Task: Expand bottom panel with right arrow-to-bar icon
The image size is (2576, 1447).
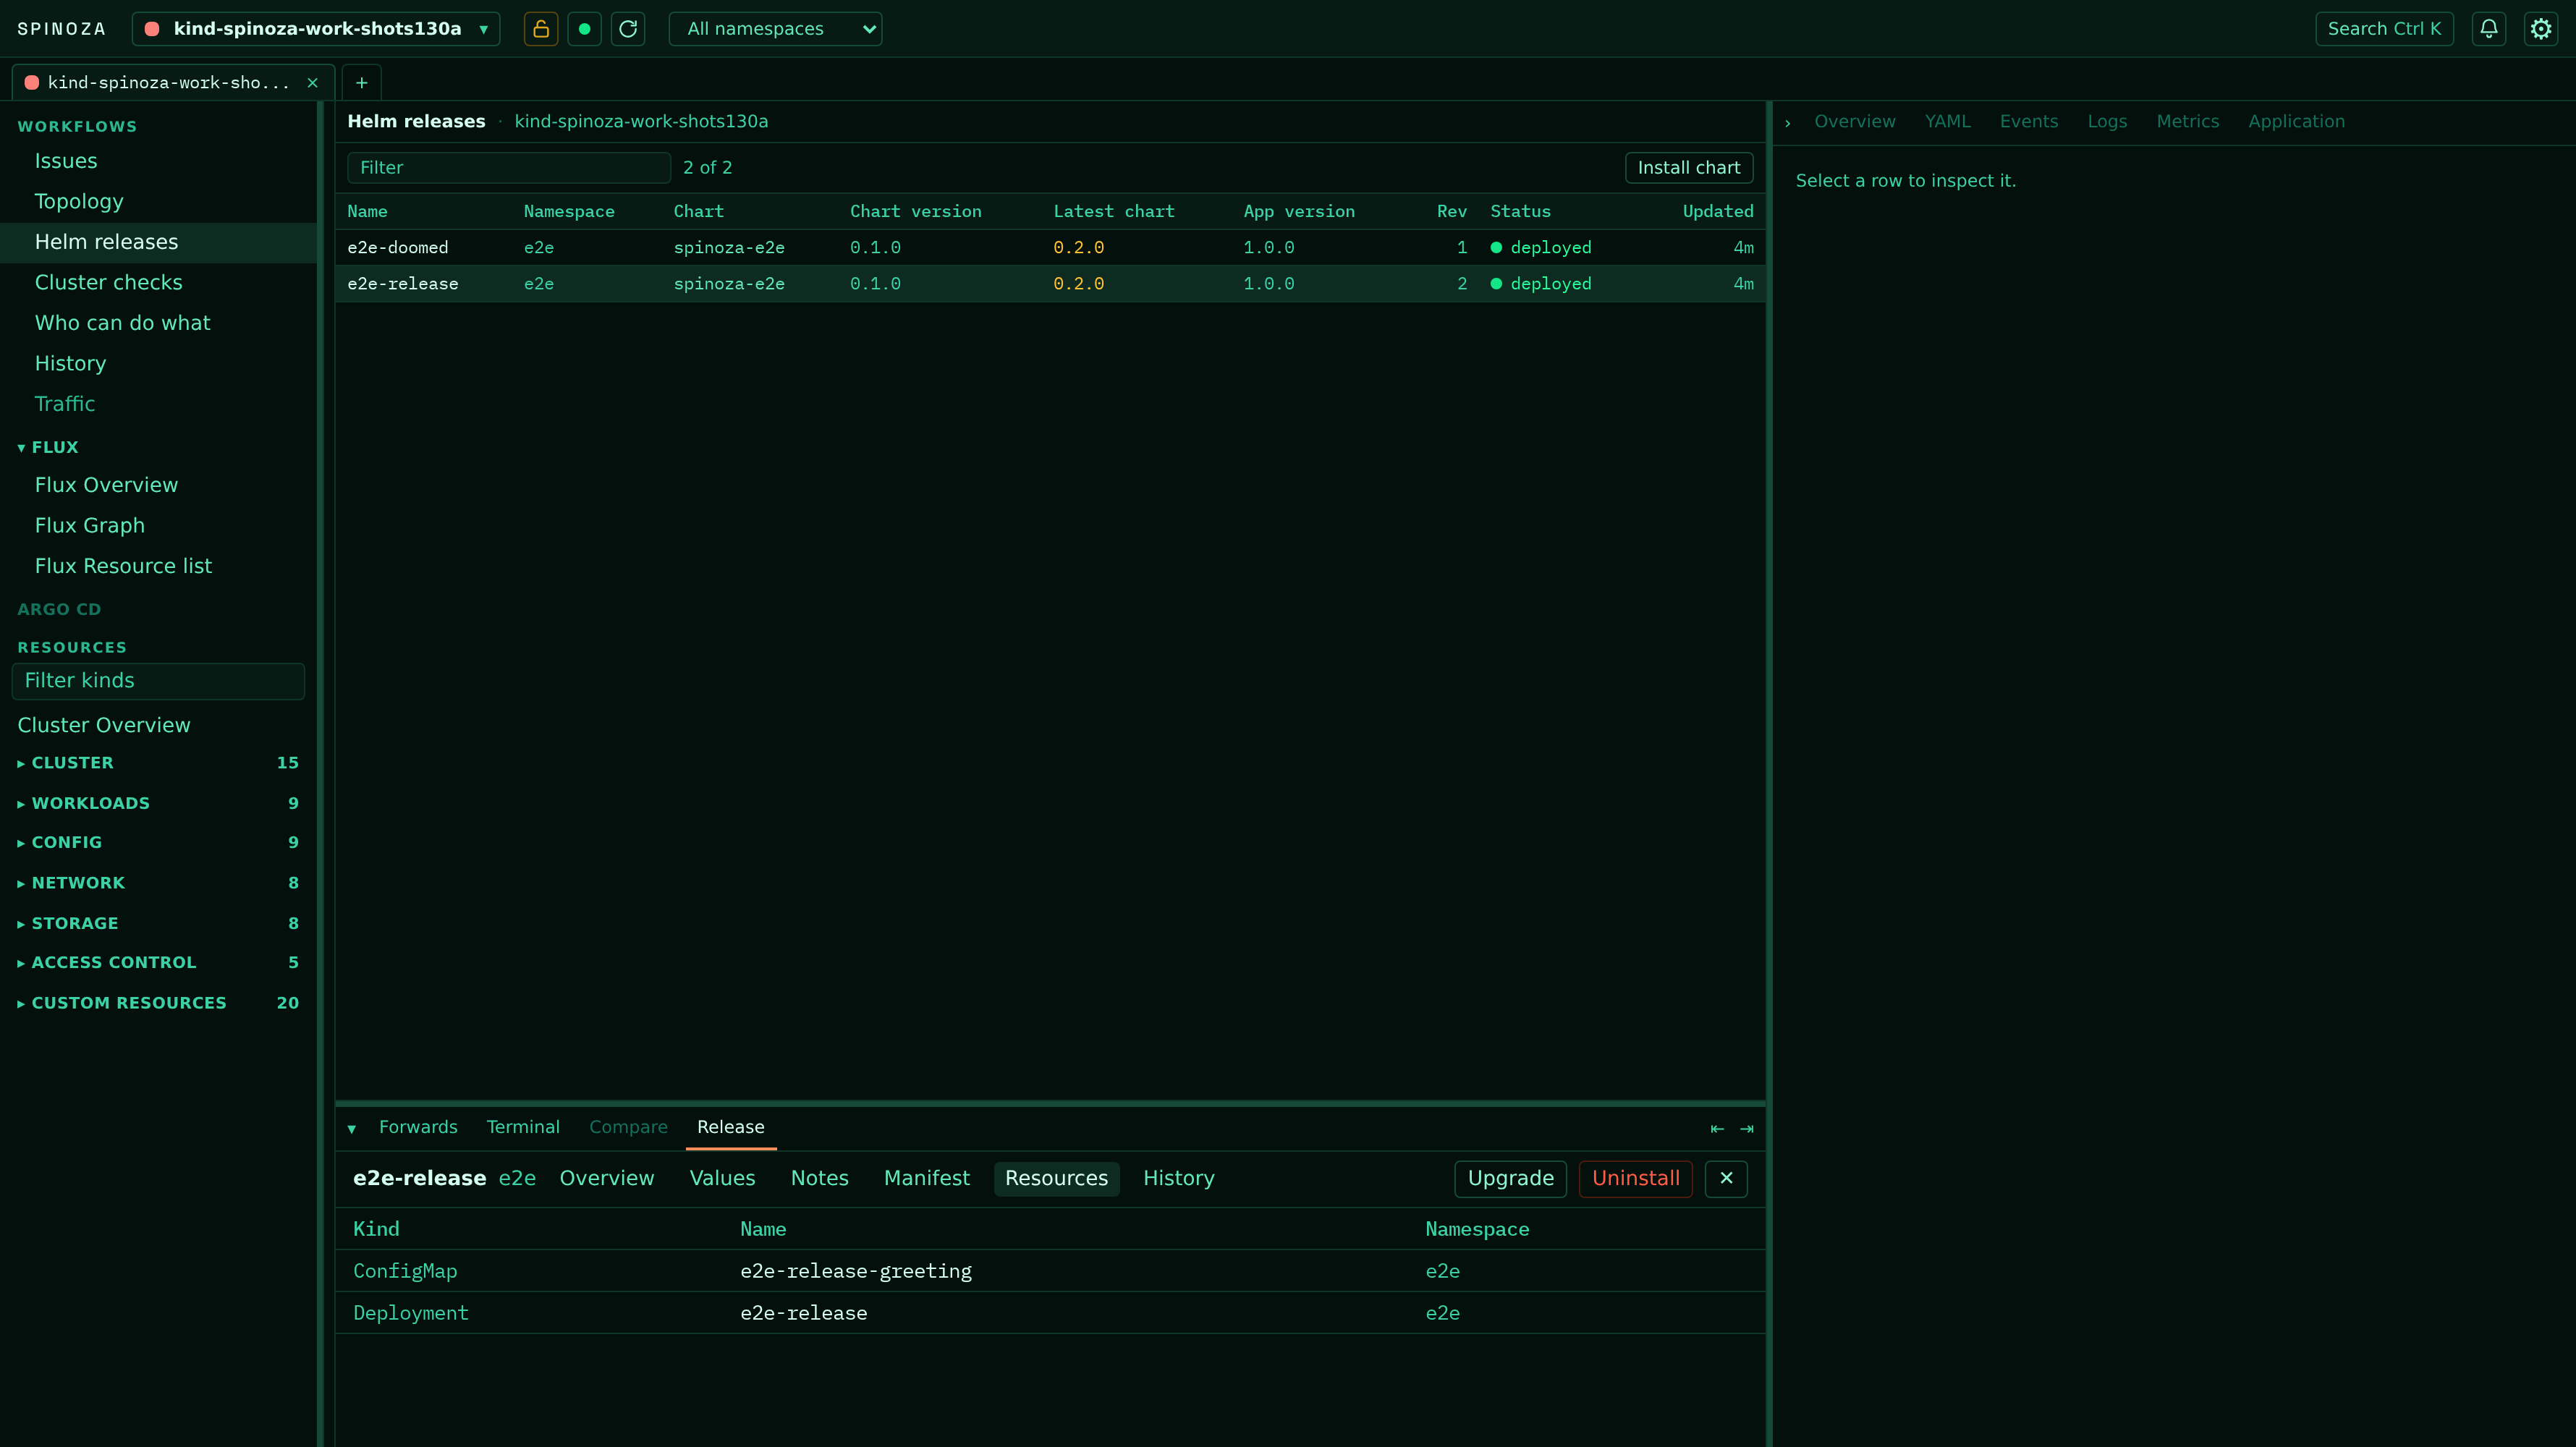Action: (1747, 1129)
